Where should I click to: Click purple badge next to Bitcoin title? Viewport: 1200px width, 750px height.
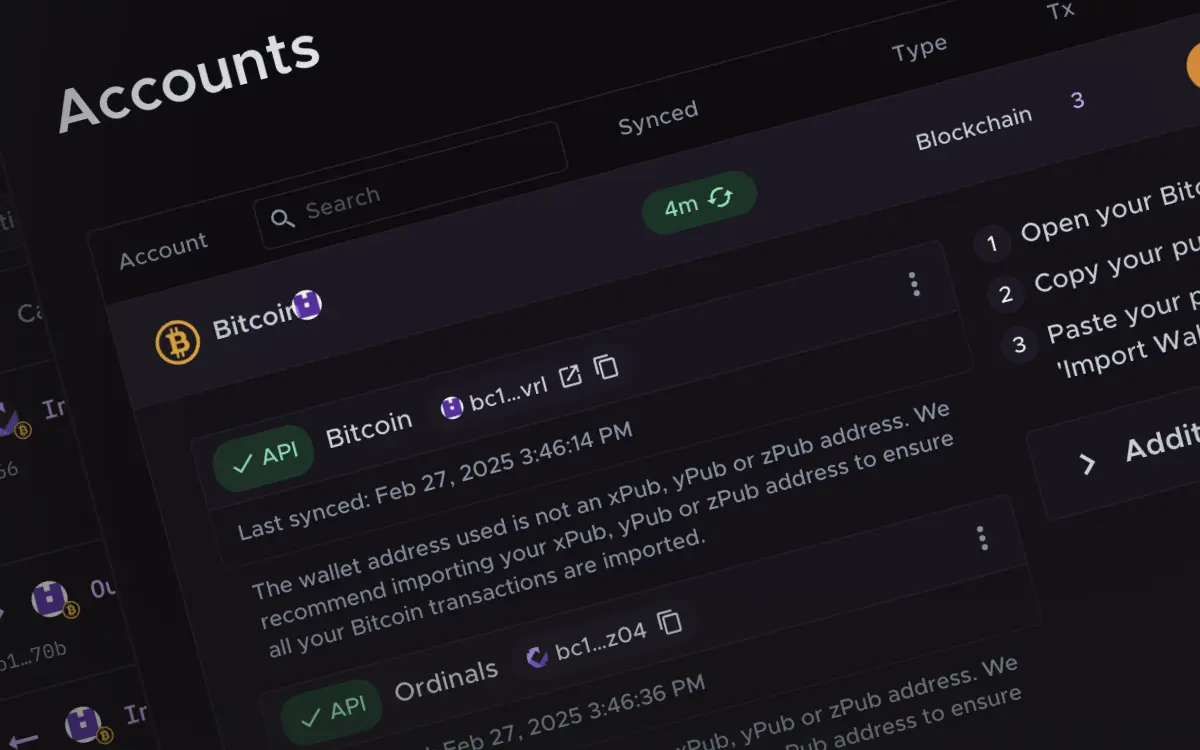click(308, 304)
